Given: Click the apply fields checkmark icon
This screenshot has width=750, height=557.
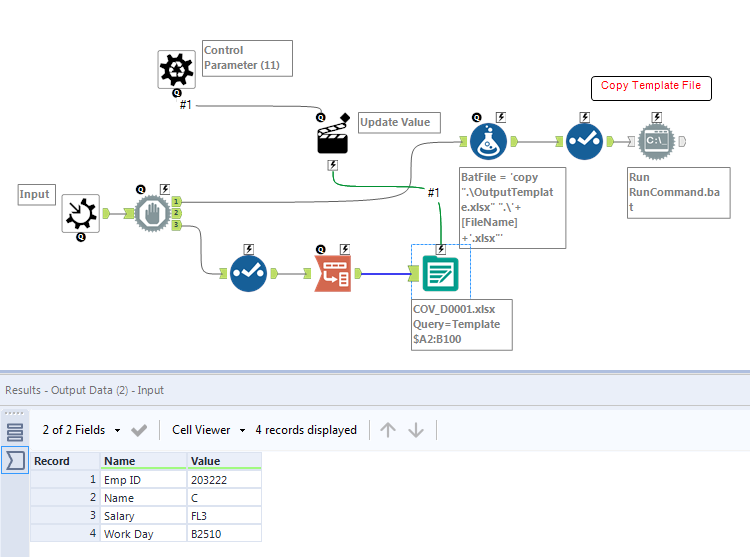Looking at the screenshot, I should [x=139, y=430].
